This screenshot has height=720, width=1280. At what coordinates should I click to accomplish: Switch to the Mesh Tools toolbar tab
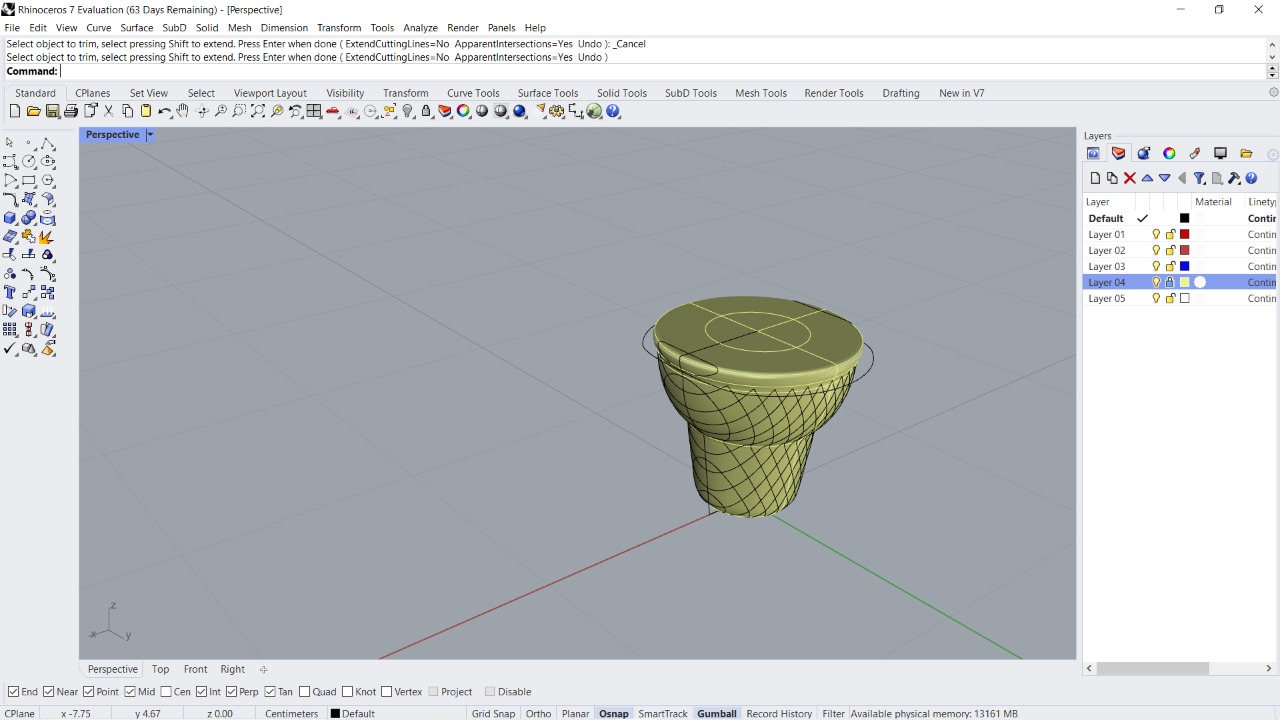[x=761, y=93]
